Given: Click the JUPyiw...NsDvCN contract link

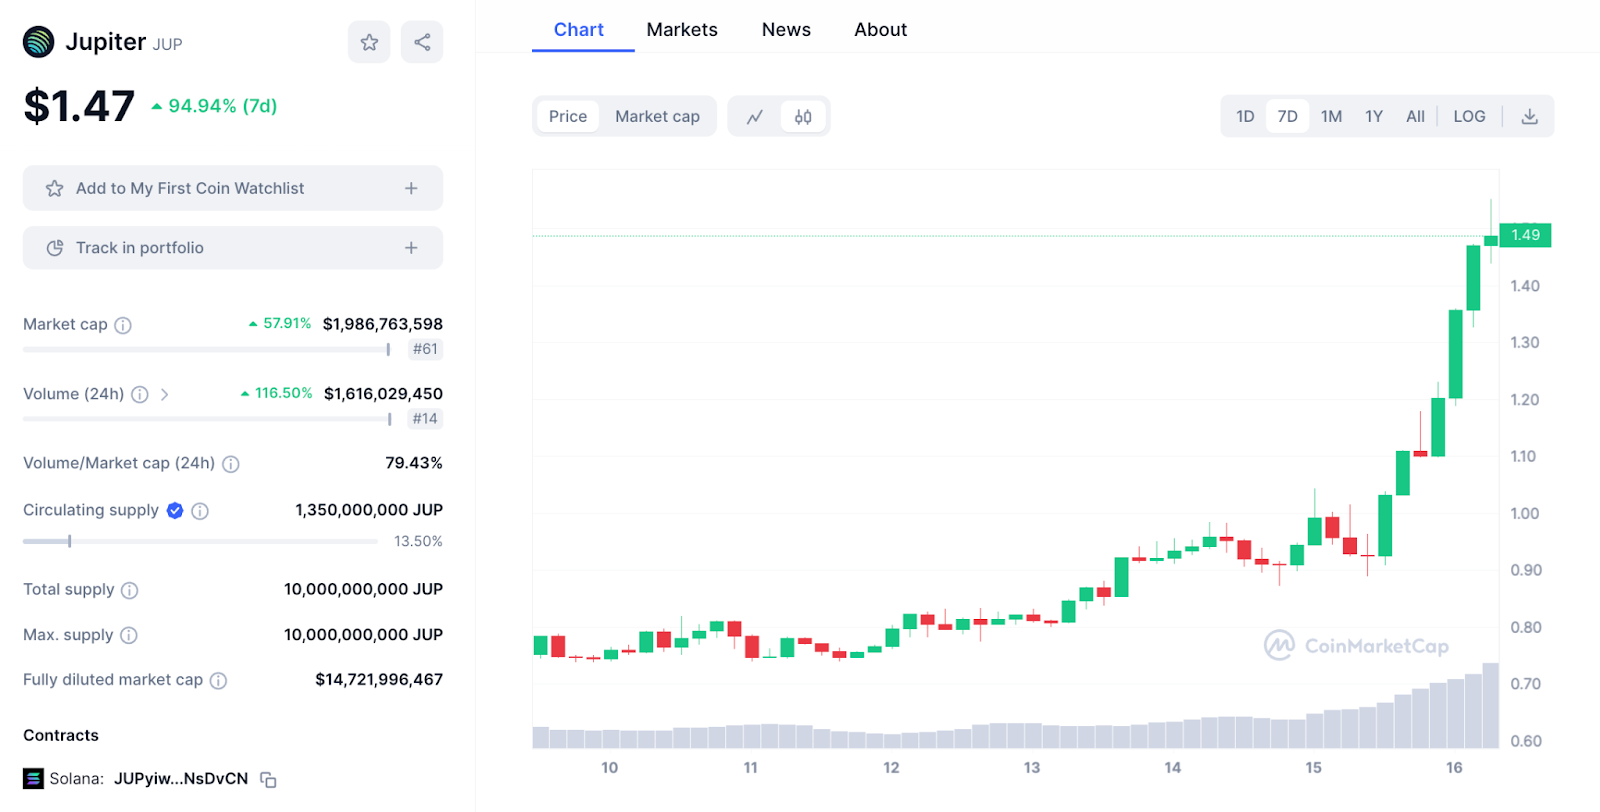Looking at the screenshot, I should tap(181, 779).
